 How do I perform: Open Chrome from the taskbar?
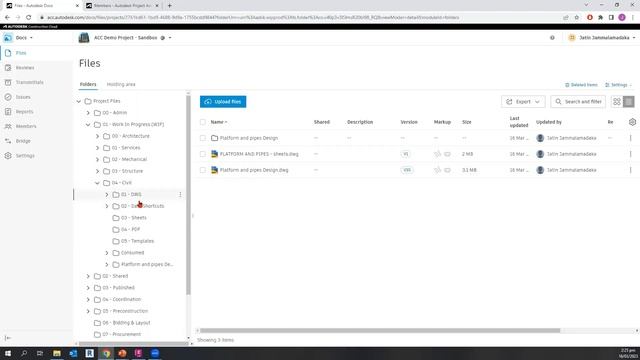click(x=106, y=353)
